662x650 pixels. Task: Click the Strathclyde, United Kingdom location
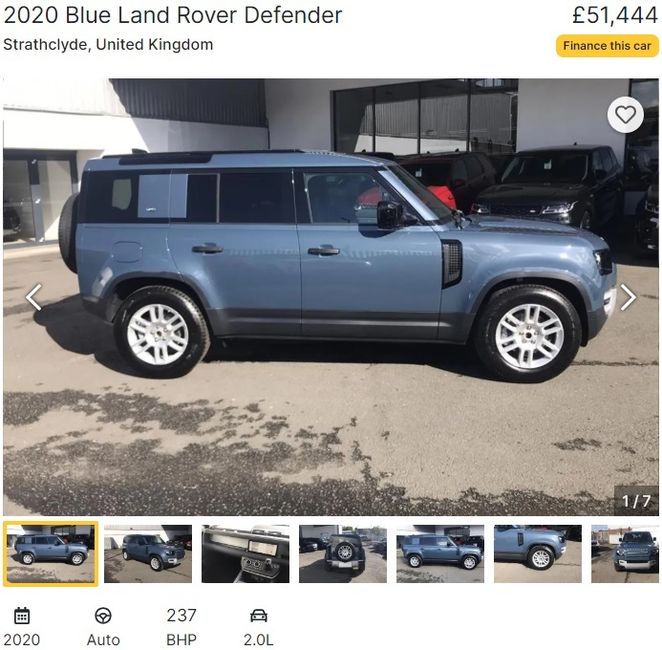pyautogui.click(x=108, y=45)
